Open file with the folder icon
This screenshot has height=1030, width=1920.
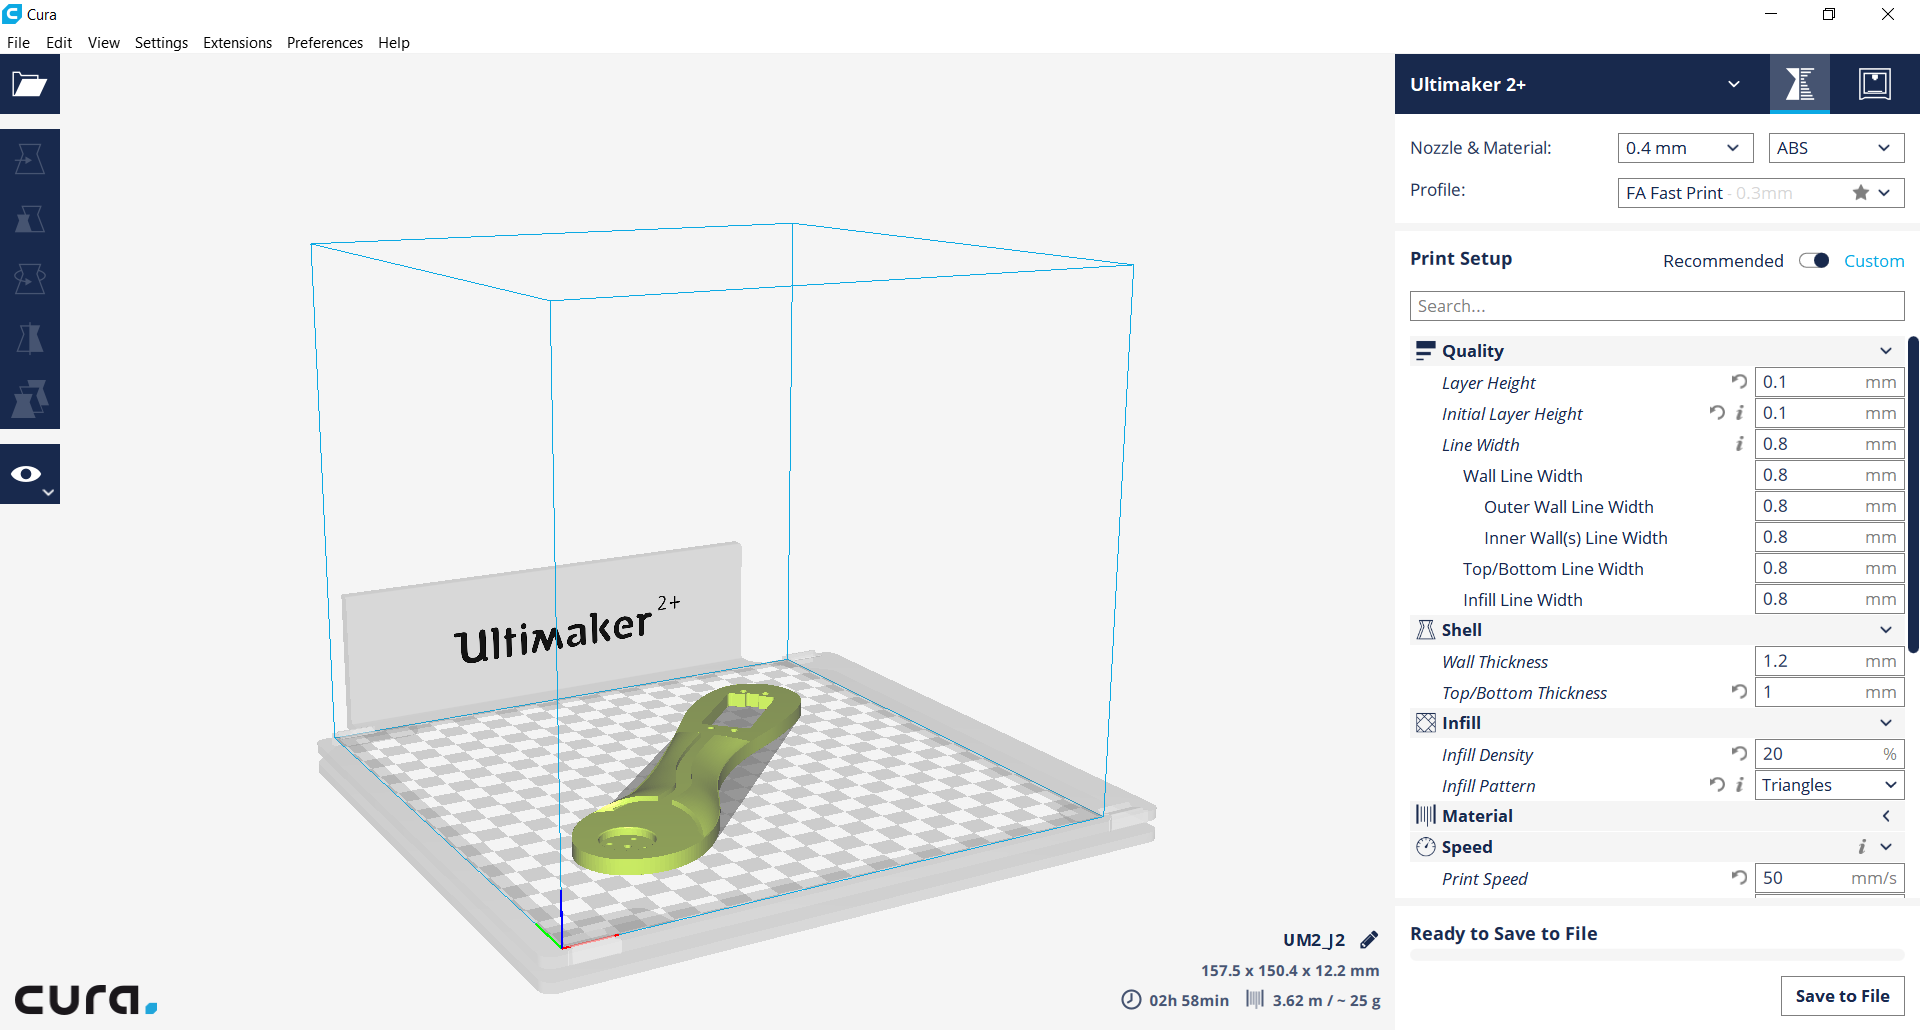coord(30,84)
